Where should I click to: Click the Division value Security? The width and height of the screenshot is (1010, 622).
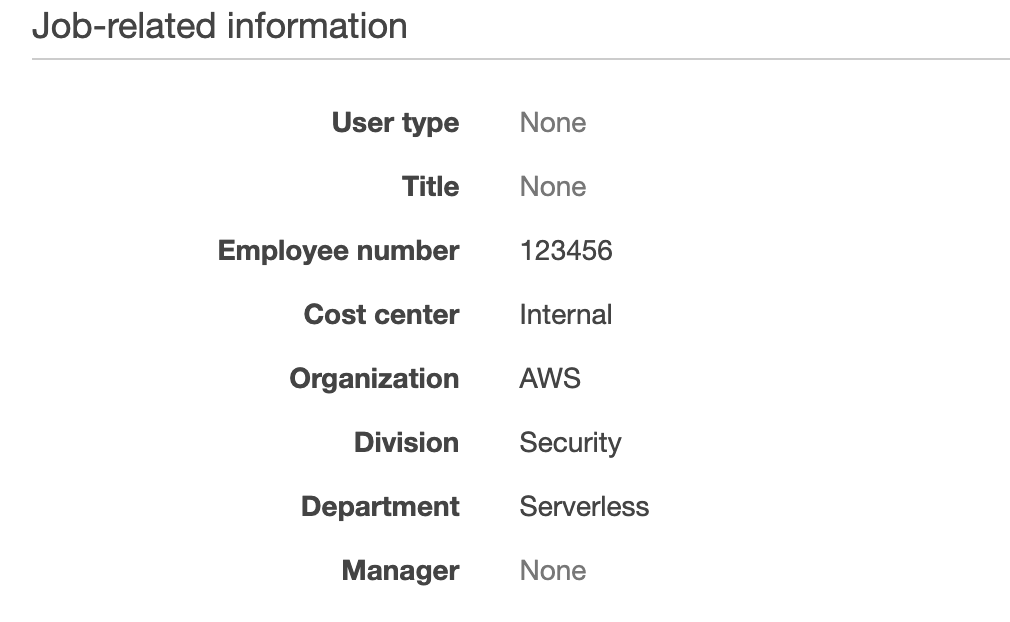pos(570,442)
